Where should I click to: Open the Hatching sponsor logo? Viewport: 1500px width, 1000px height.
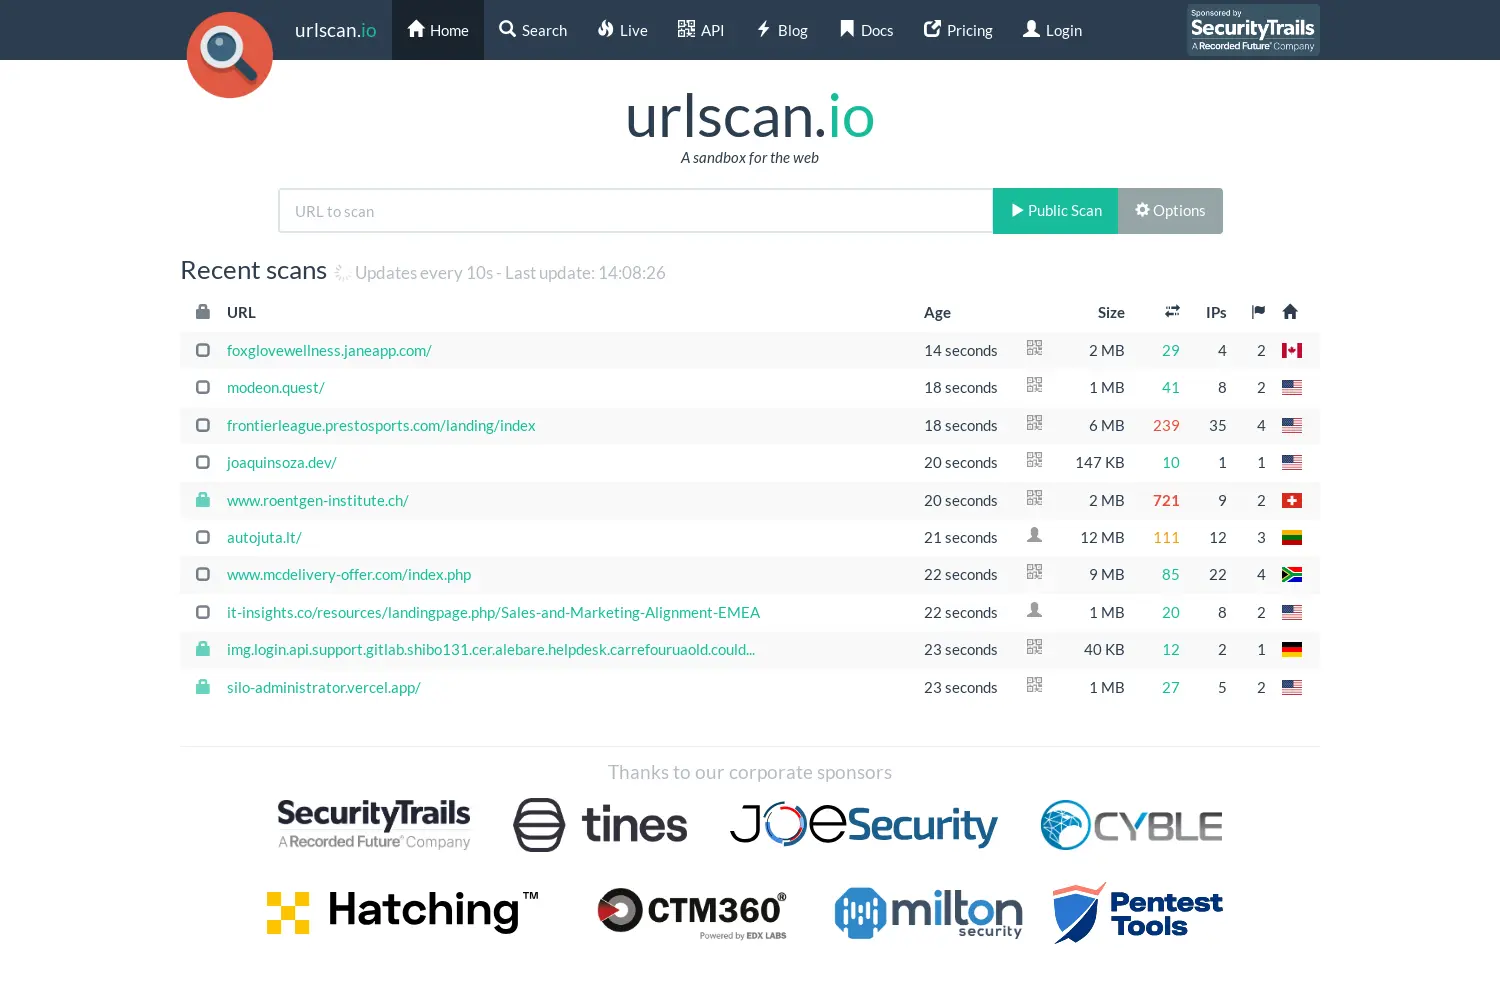pos(403,911)
